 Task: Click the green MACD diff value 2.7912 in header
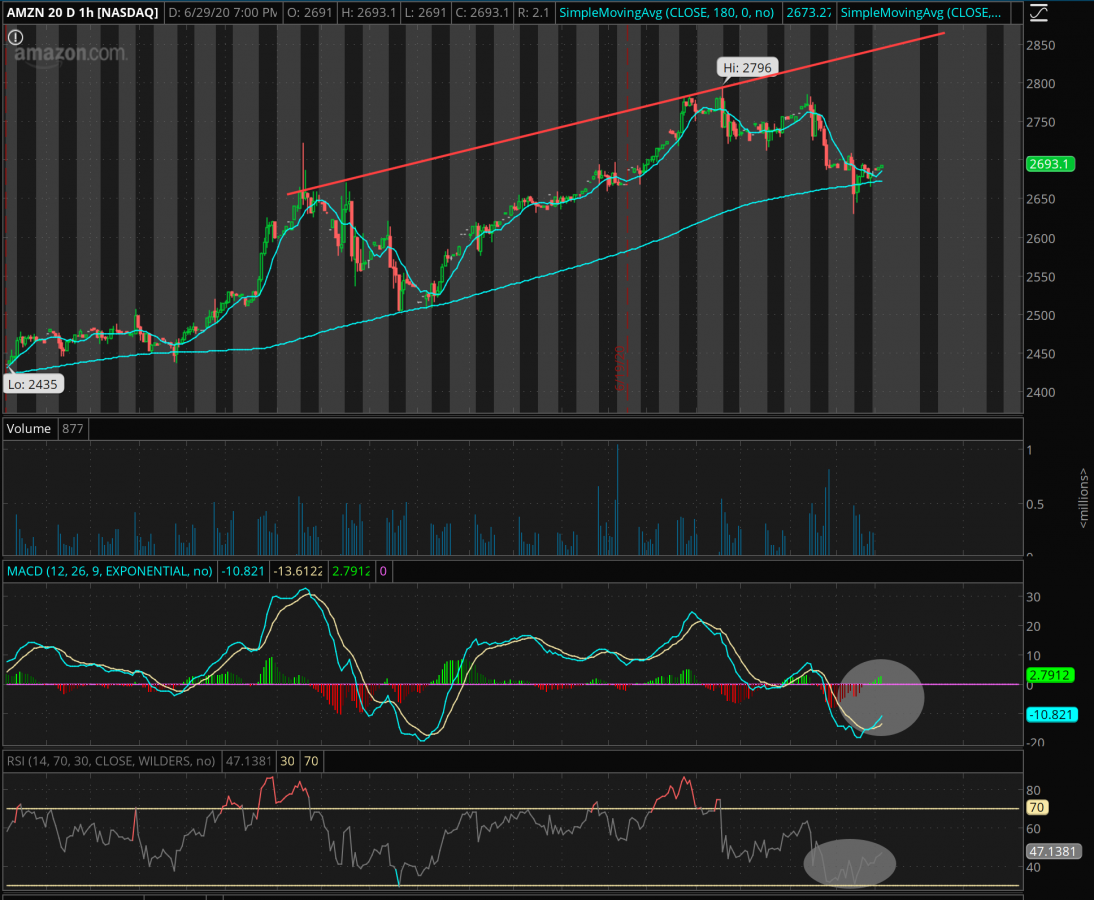coord(351,571)
